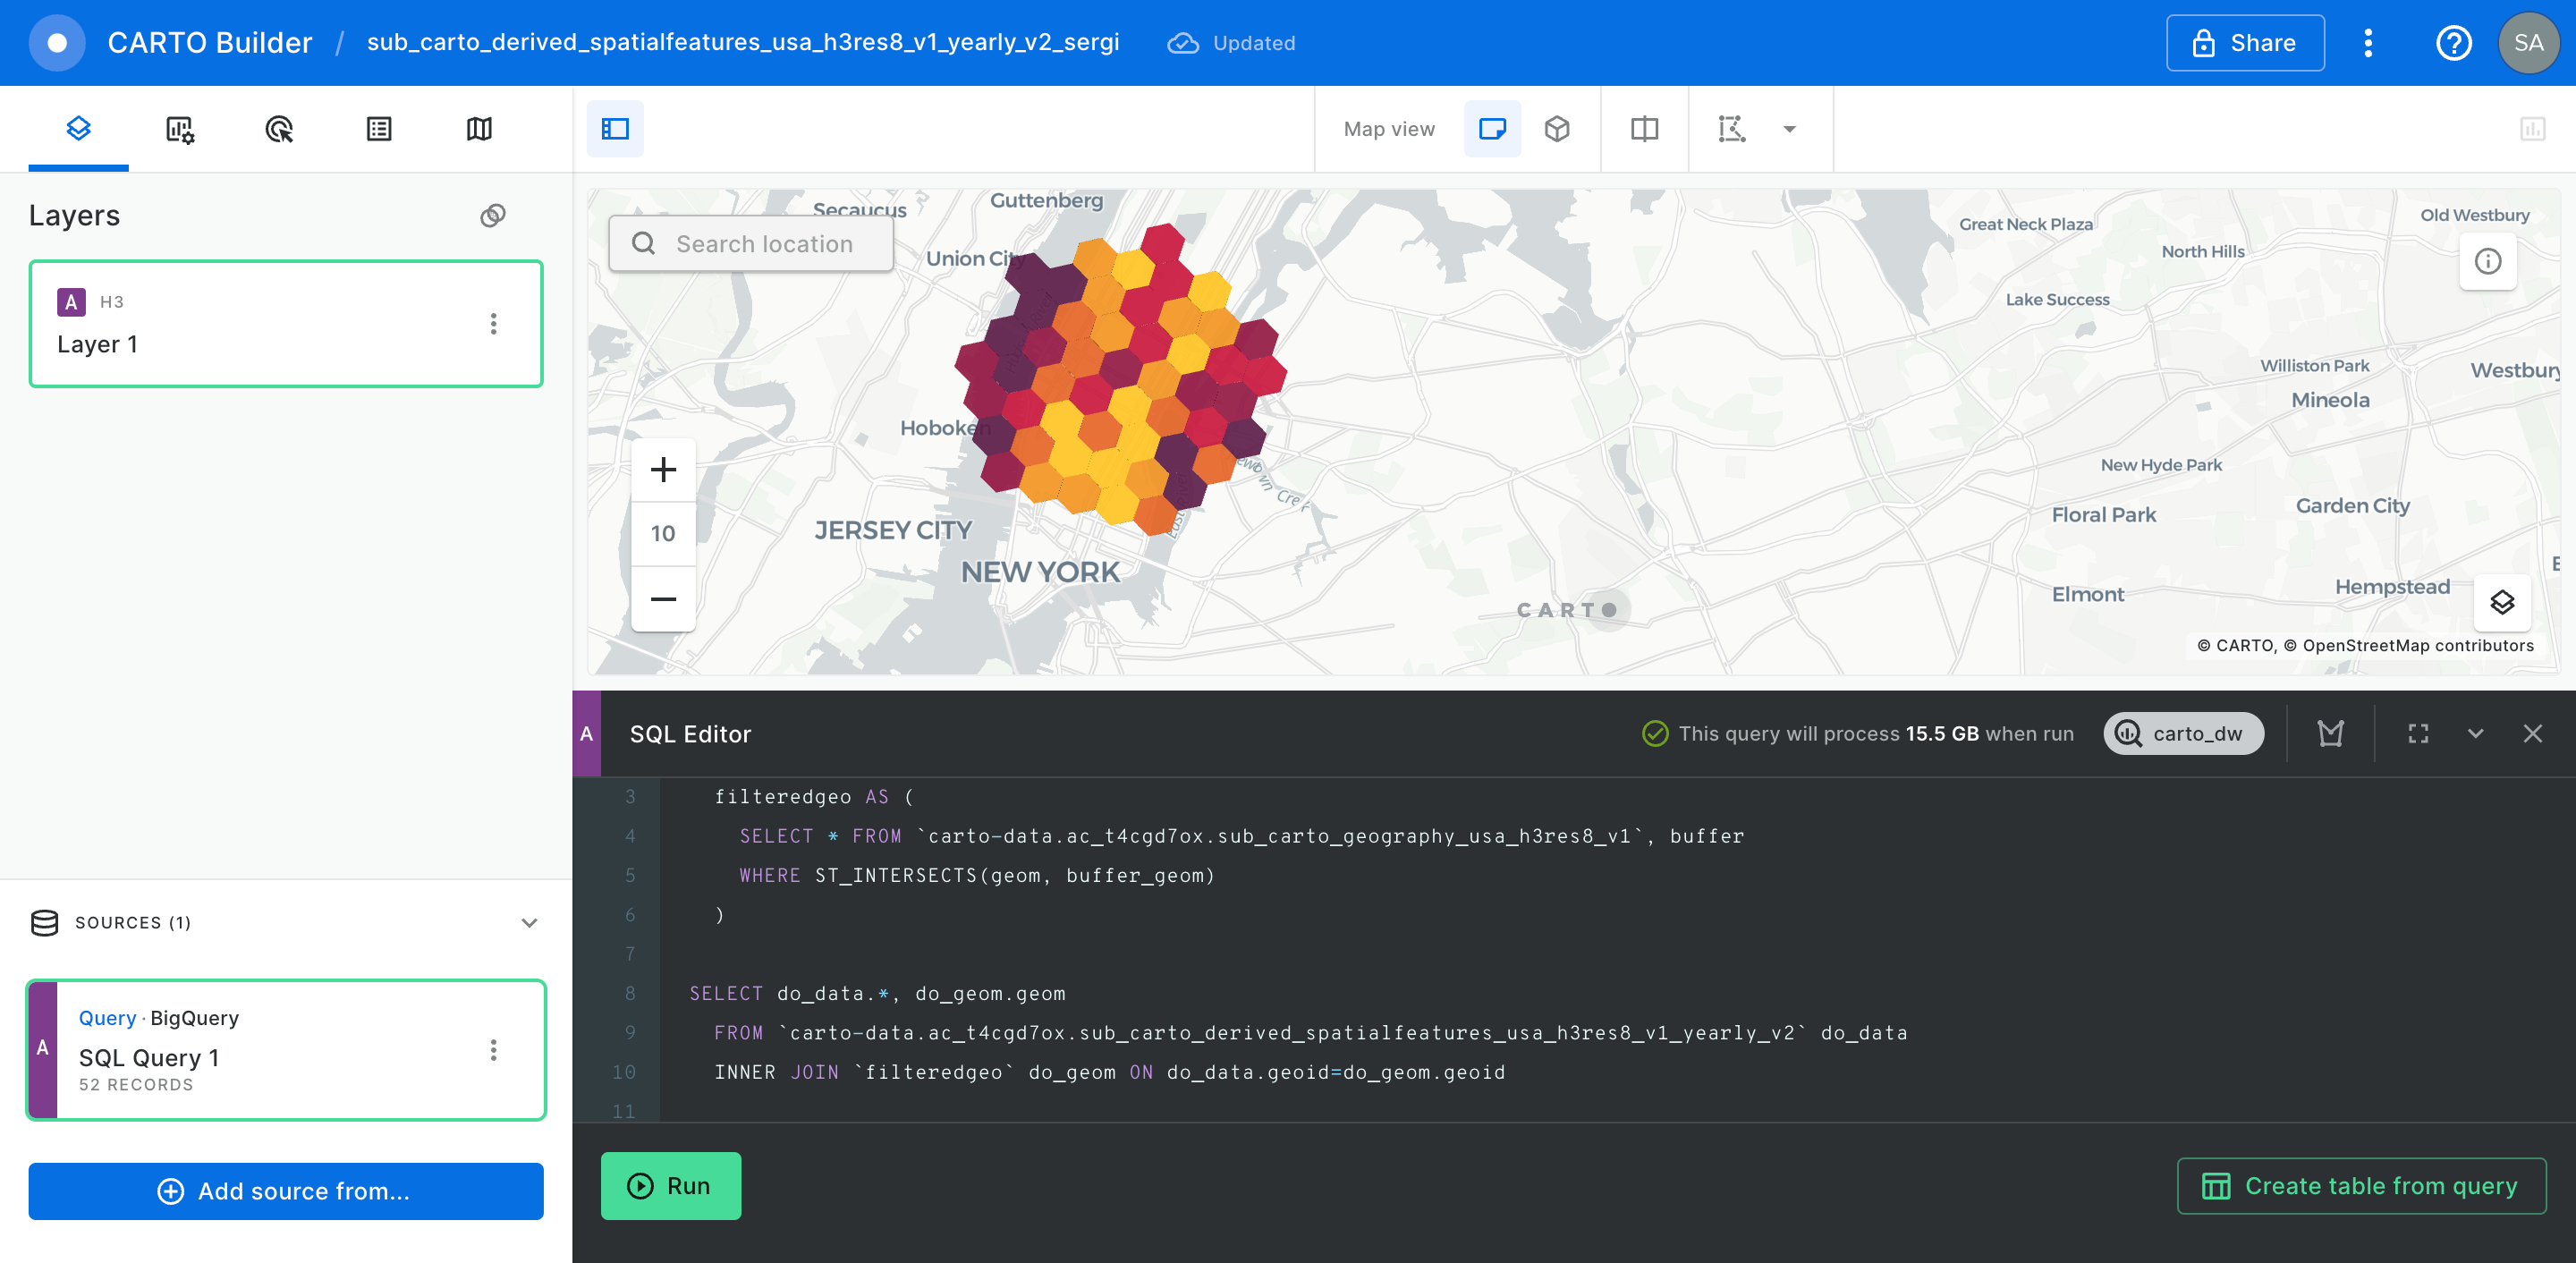Collapse the Sources section chevron
Image resolution: width=2576 pixels, height=1263 pixels.
[x=529, y=923]
